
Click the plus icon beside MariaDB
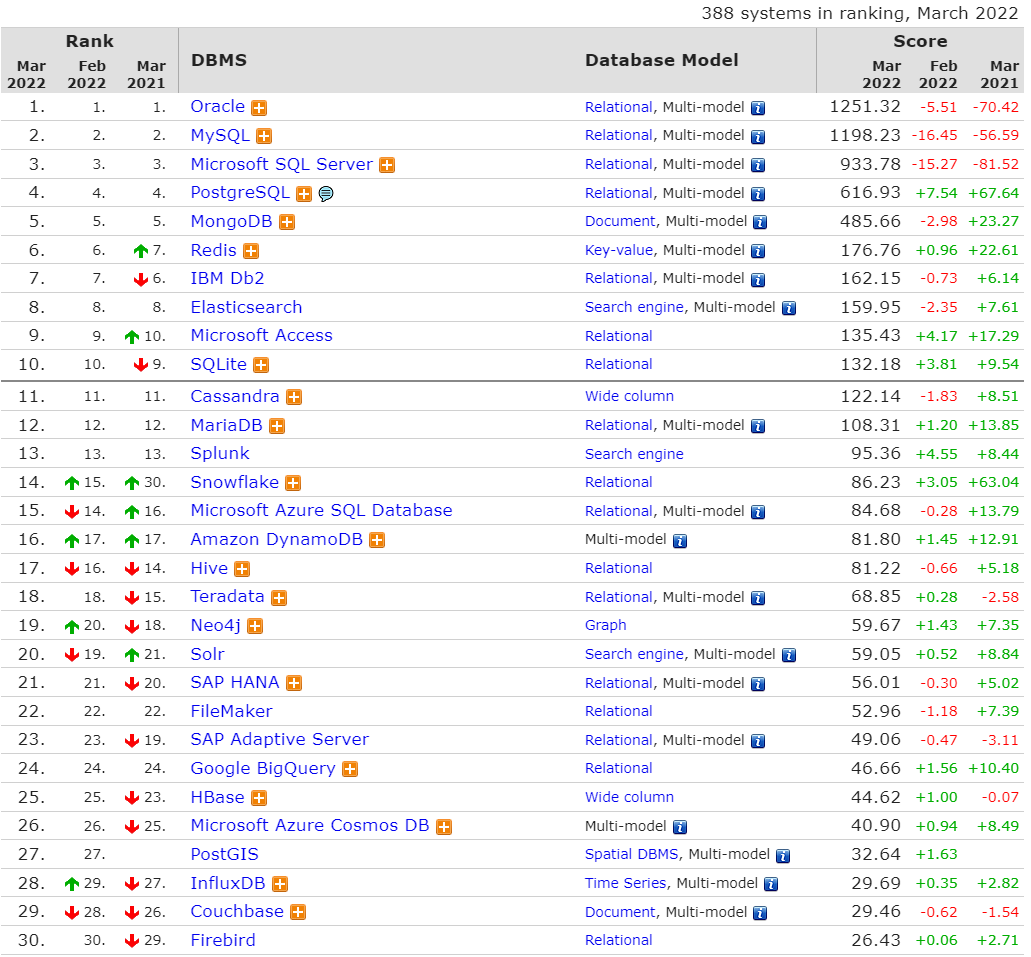point(277,426)
